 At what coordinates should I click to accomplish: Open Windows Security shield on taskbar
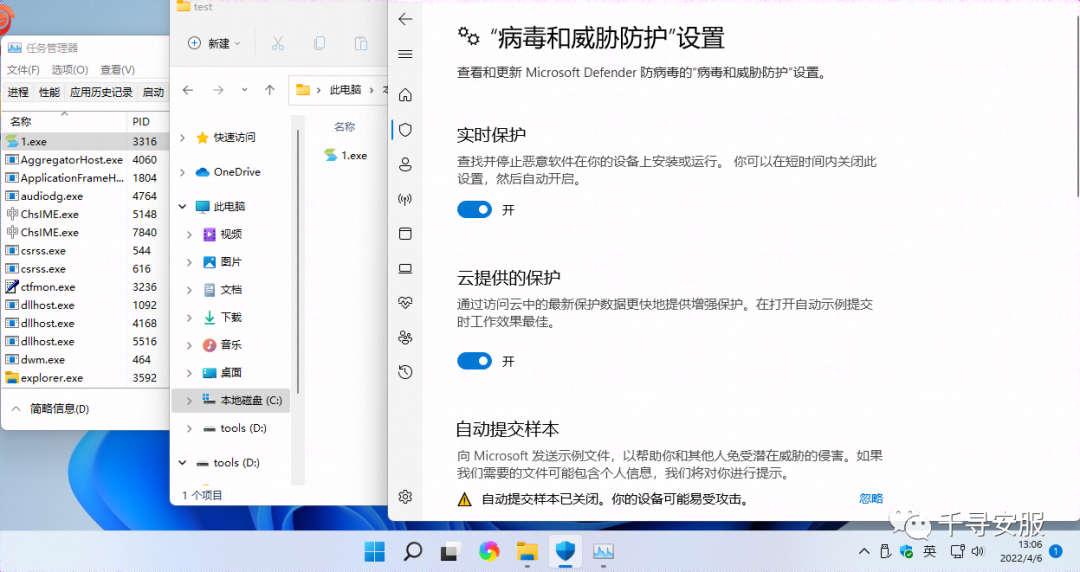coord(565,551)
